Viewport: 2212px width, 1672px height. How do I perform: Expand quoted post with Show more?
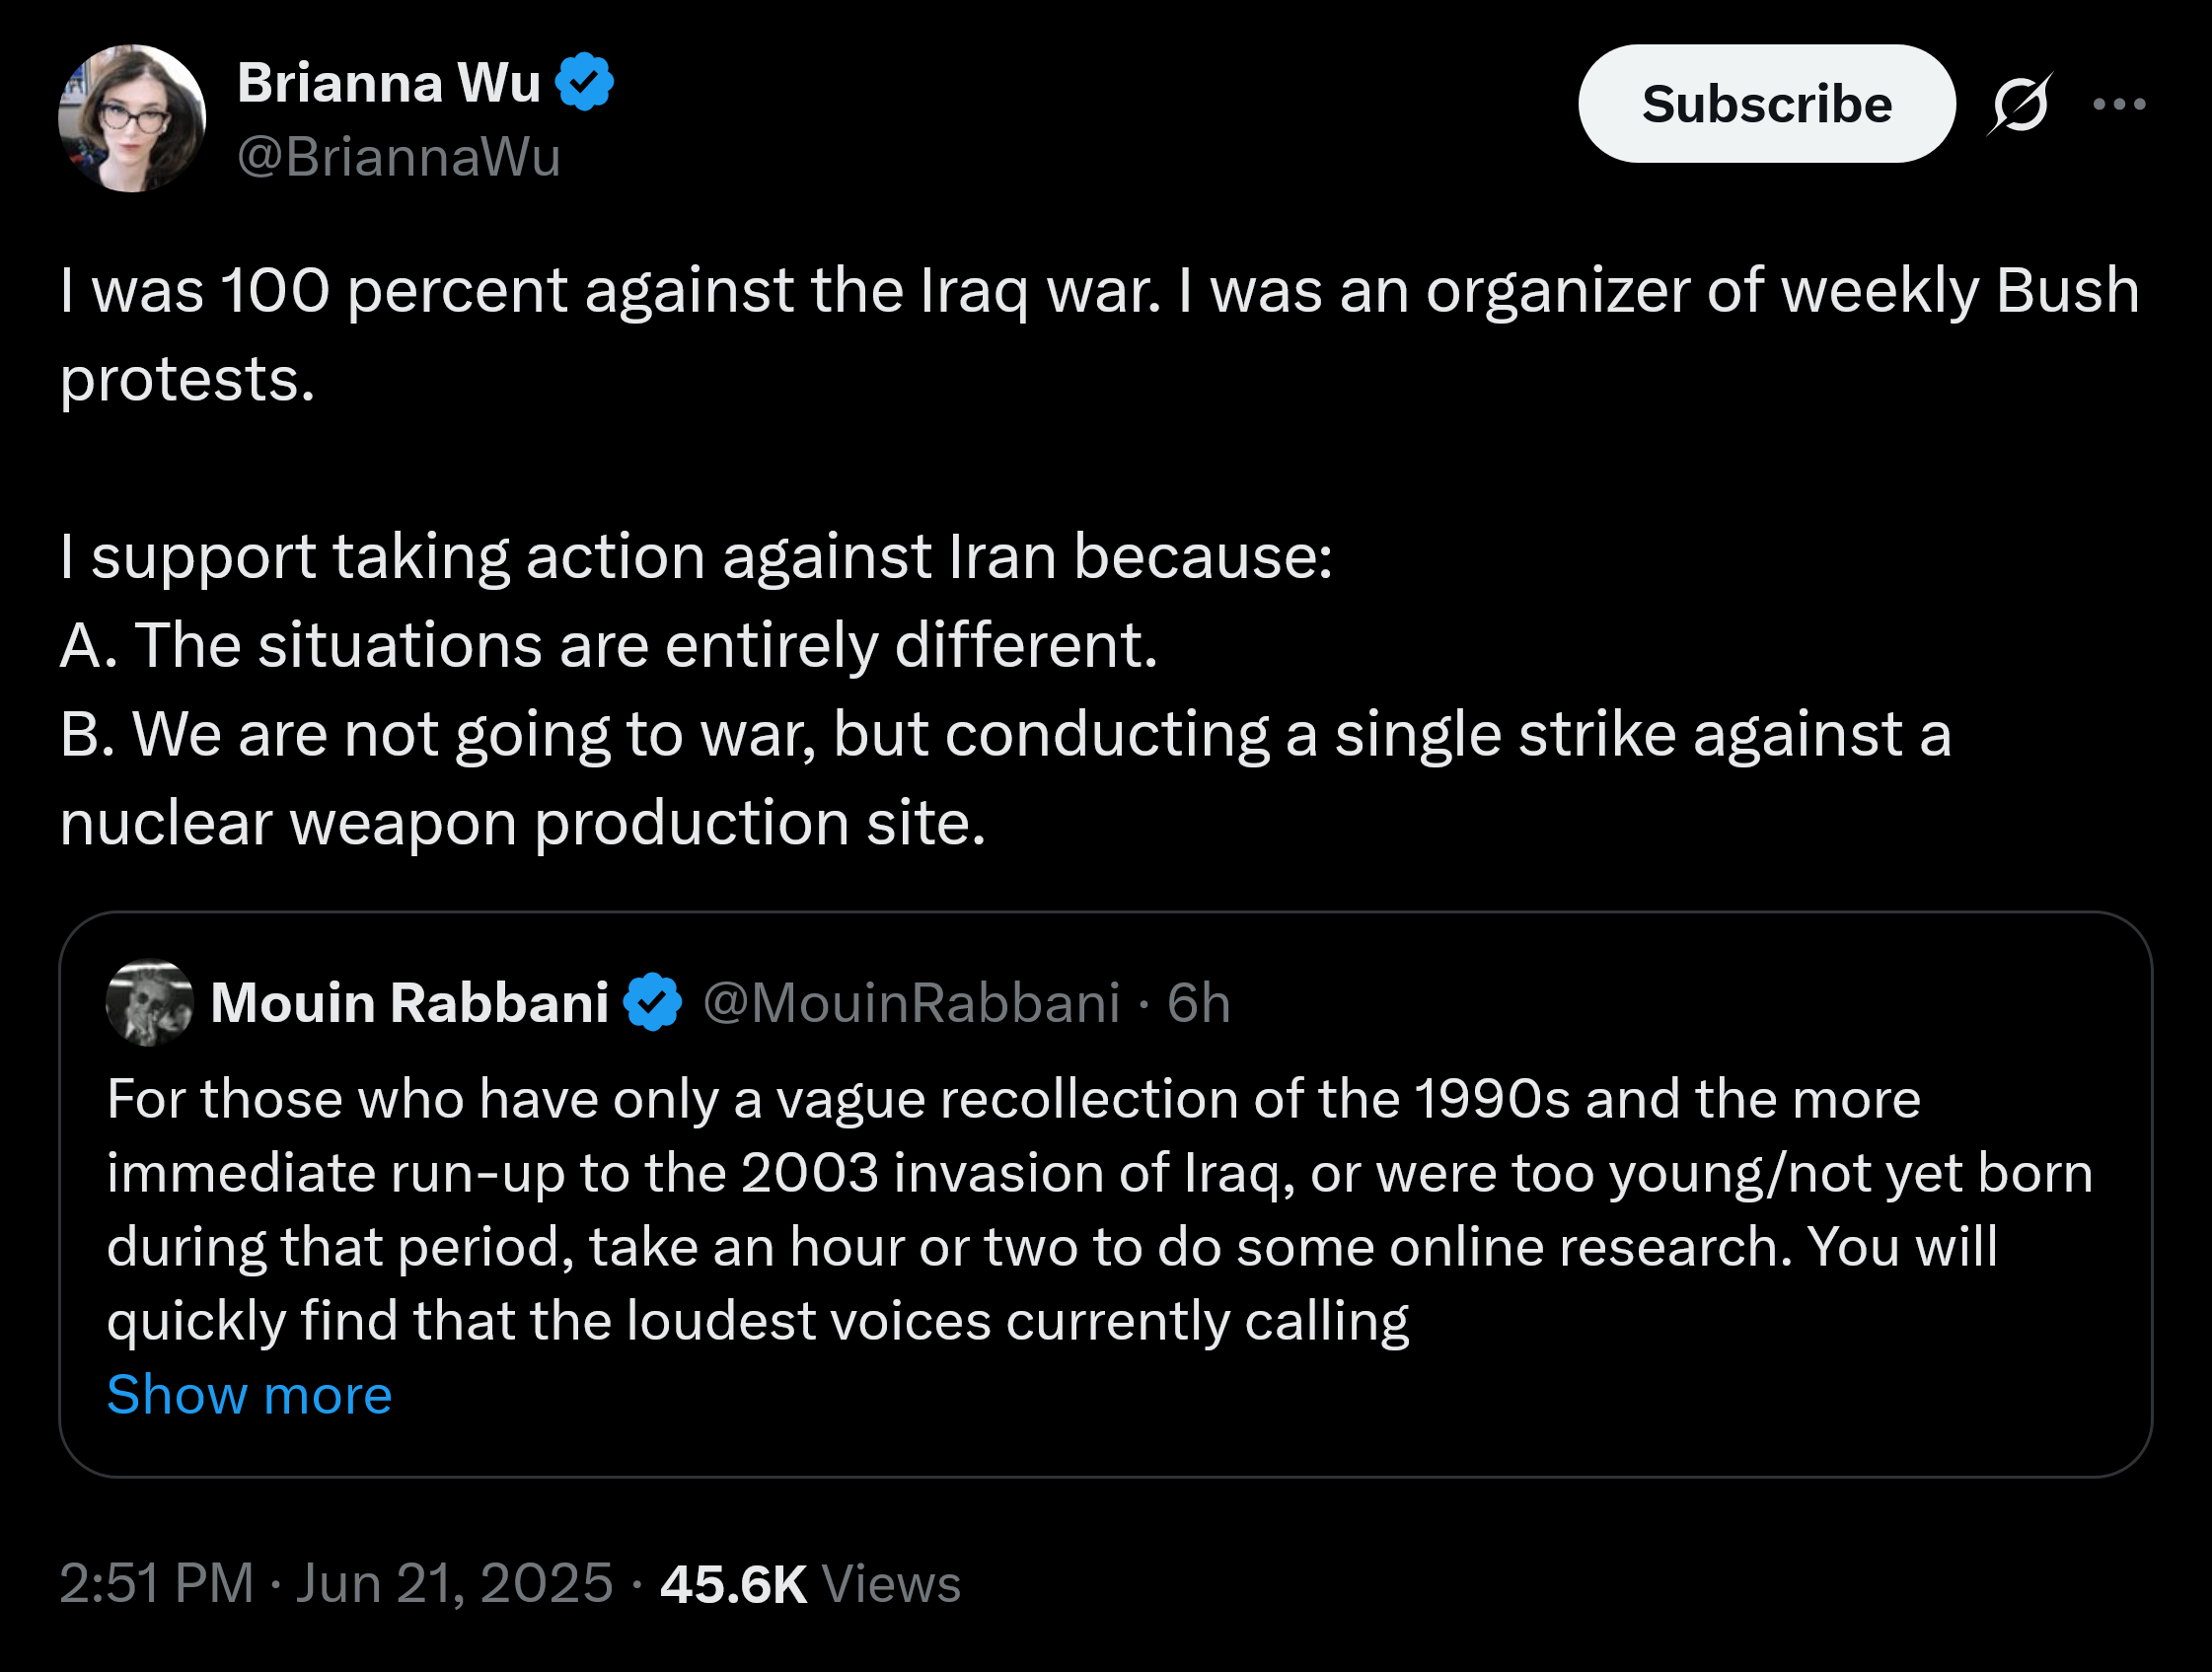pyautogui.click(x=249, y=1394)
